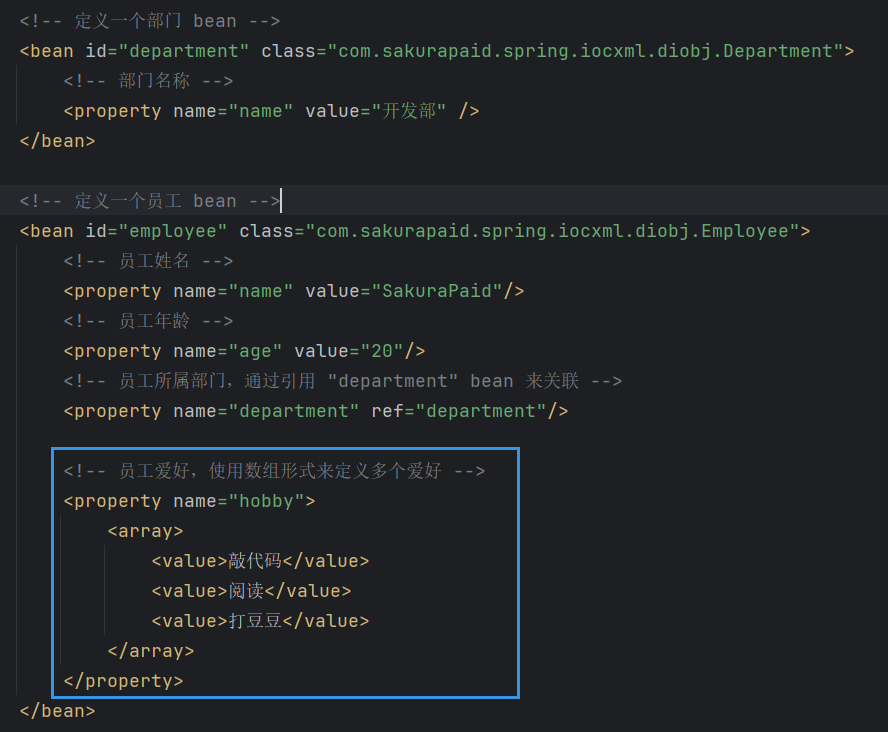The width and height of the screenshot is (888, 732).
Task: Click the value "20" of age property
Action: coord(382,351)
